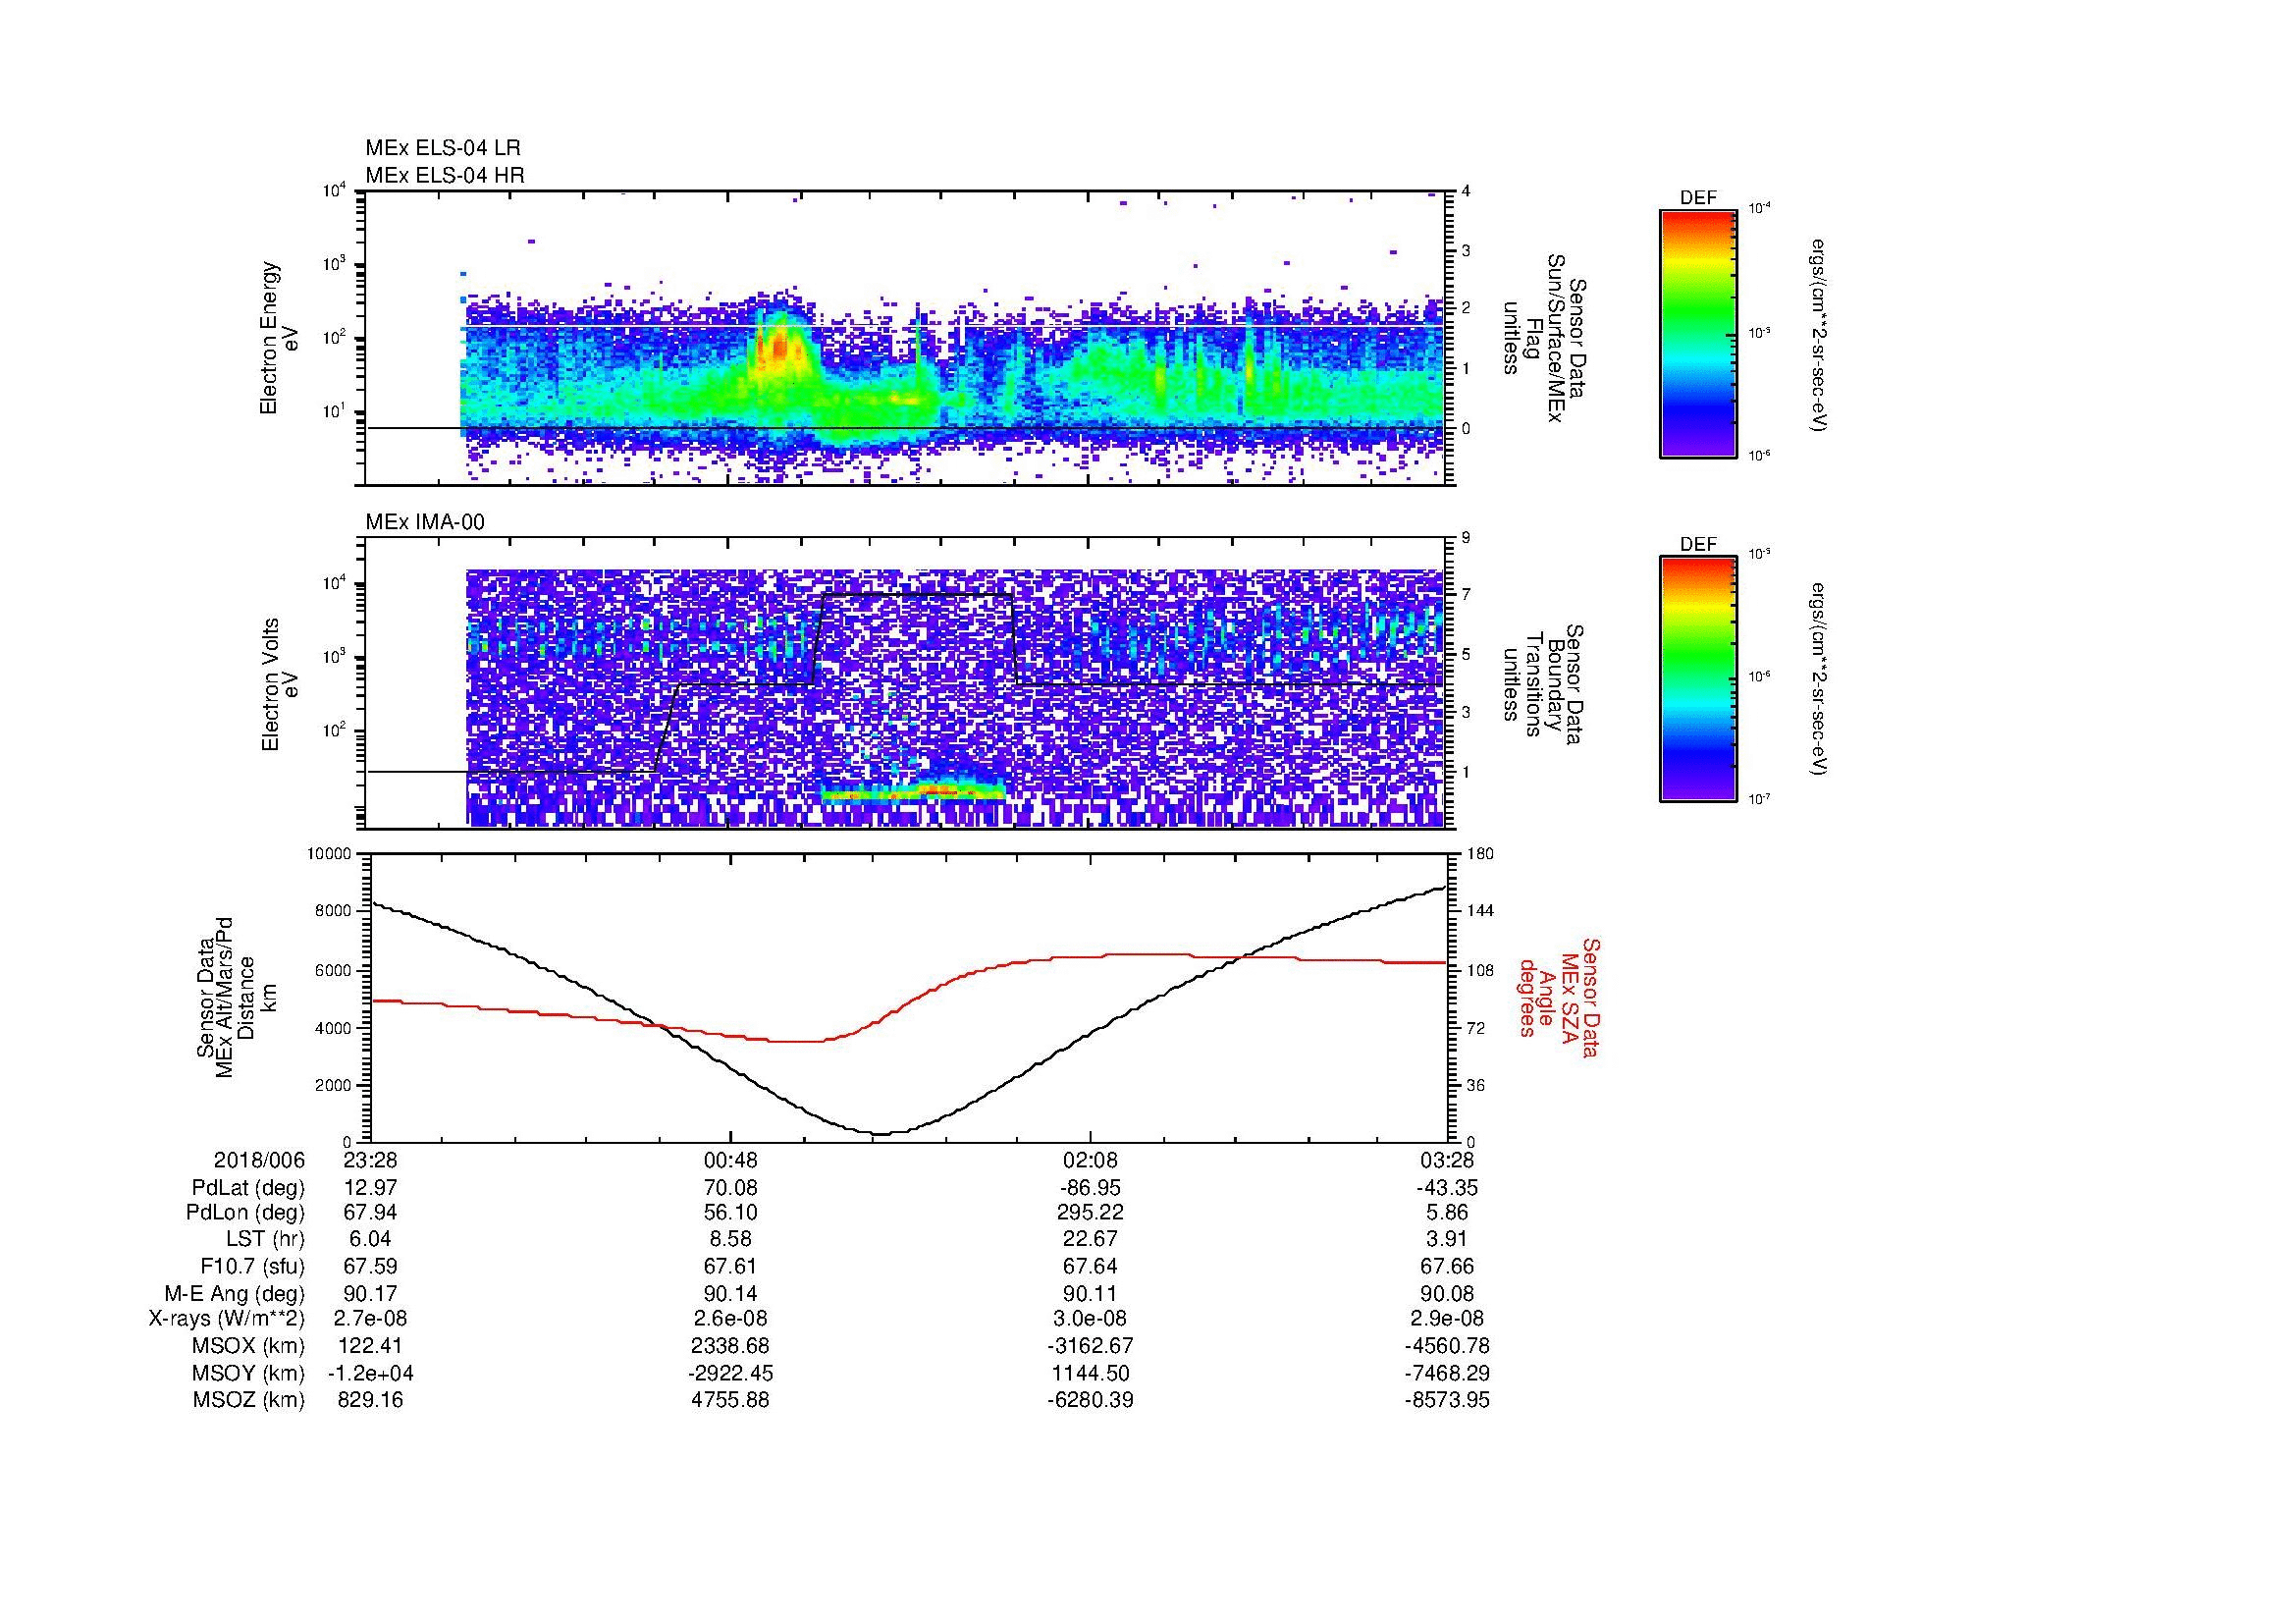Screen dimensions: 2296x1623
Task: Click the '02:08' time axis label
Action: pos(1089,1161)
